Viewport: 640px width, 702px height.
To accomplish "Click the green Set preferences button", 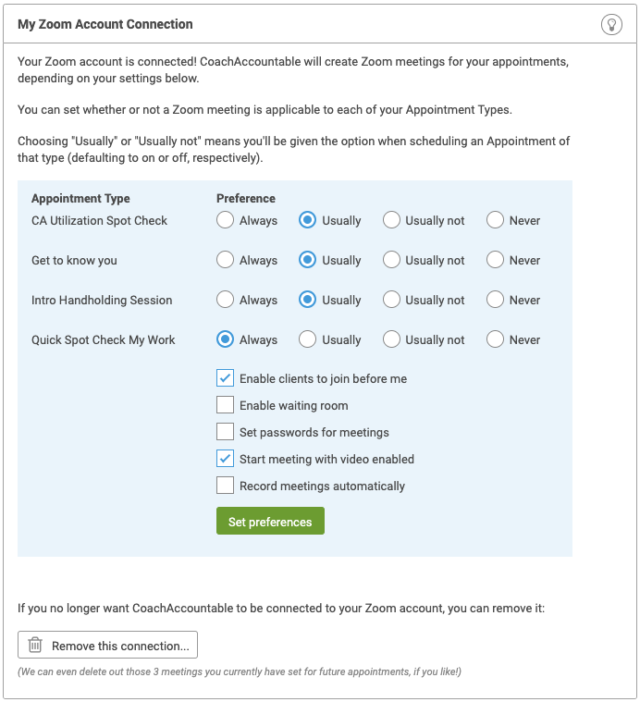I will click(x=270, y=521).
